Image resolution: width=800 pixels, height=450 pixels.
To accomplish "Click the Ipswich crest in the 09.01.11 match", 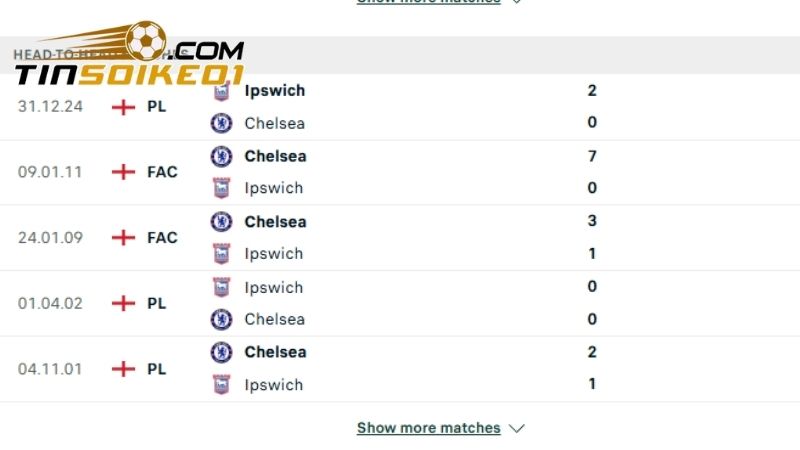I will click(221, 188).
